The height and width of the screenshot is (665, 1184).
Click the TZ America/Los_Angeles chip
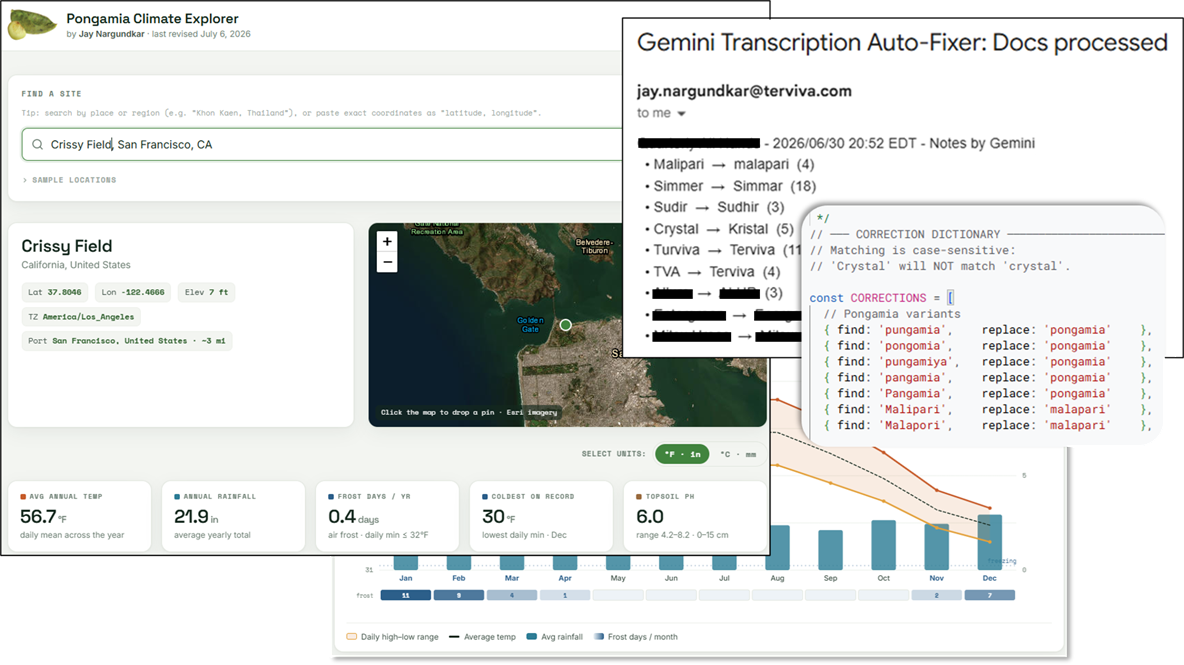(x=81, y=317)
